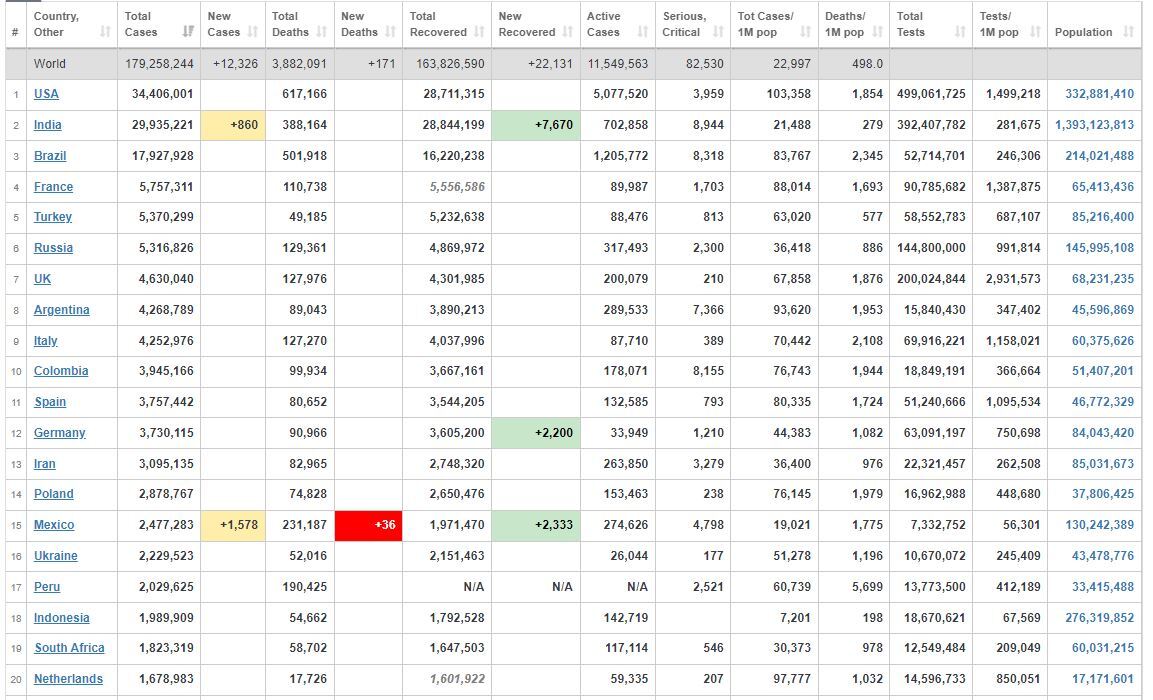The image size is (1153, 700).
Task: Open the Netherlands country link
Action: click(68, 678)
